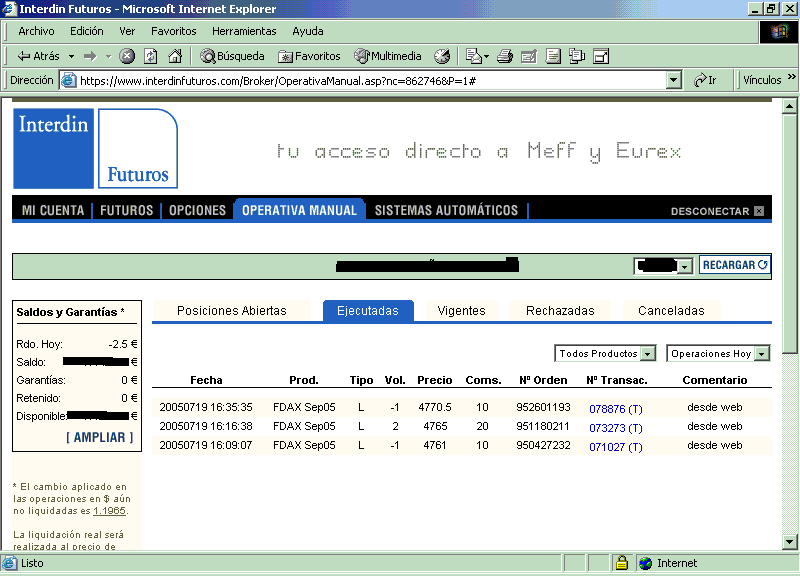Click the Edit page toolbar icon
800x576 pixels.
click(x=529, y=56)
